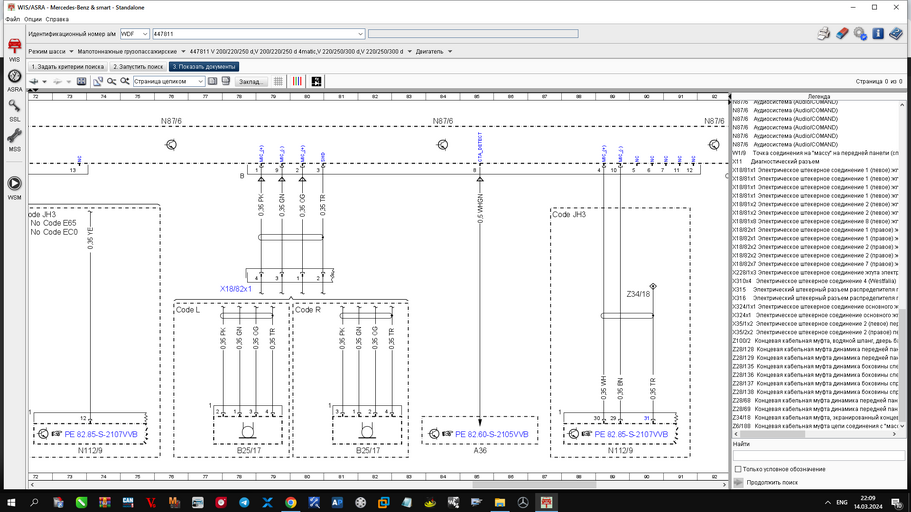Open link PE 82.60-S-2105VVB under A36

(492, 434)
